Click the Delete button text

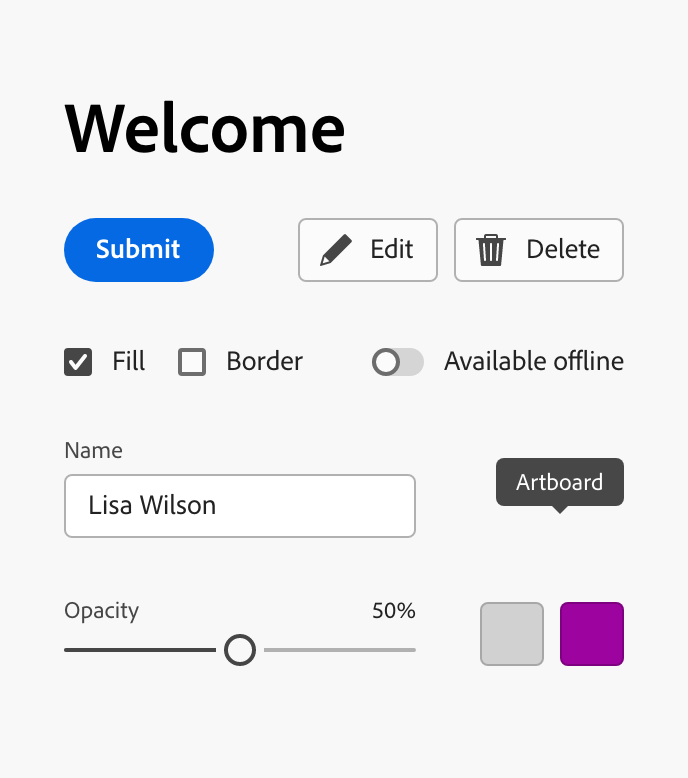(563, 250)
